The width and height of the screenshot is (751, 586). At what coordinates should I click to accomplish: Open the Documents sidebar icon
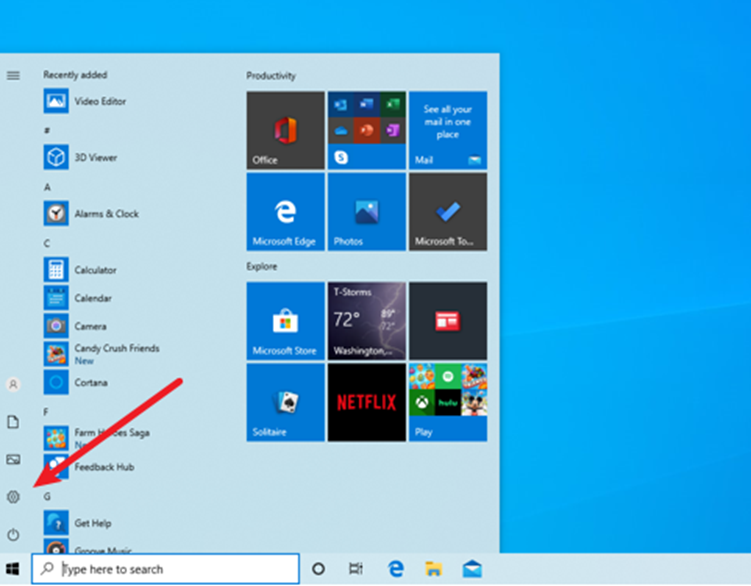pyautogui.click(x=13, y=422)
